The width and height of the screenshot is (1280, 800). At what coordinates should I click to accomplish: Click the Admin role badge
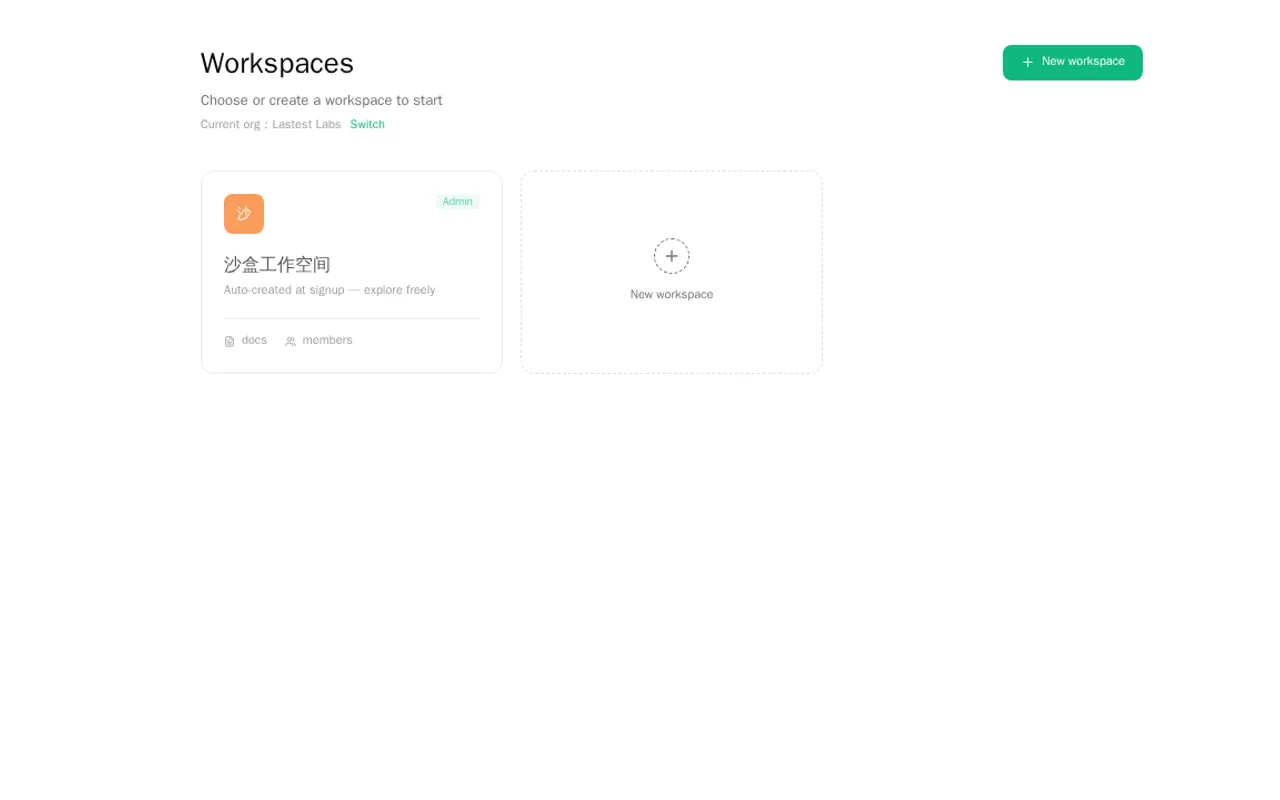[x=457, y=202]
